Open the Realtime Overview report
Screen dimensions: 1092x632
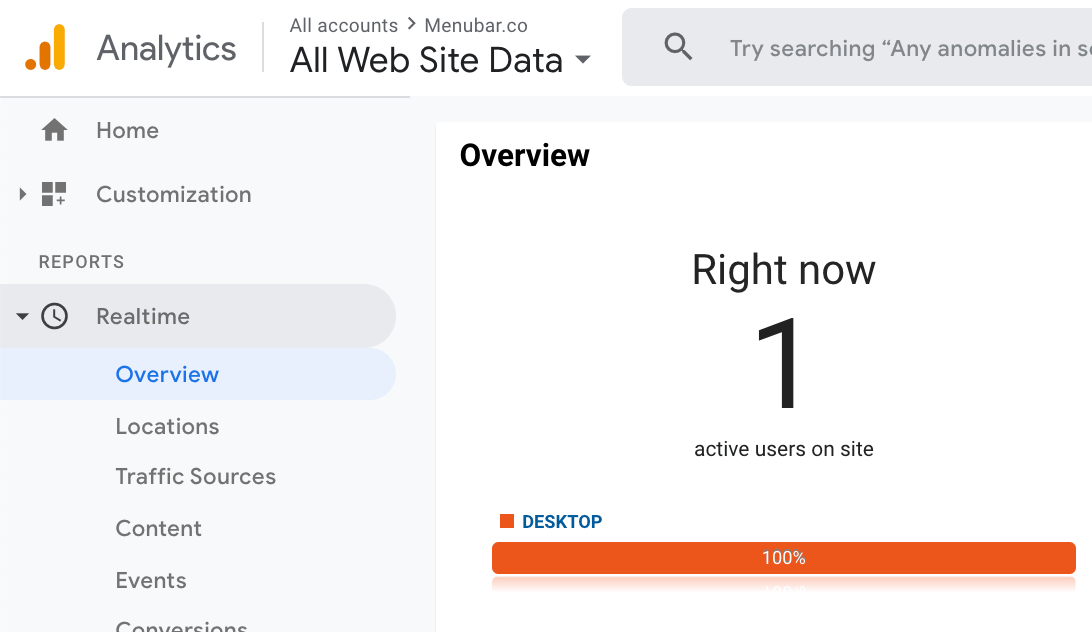(167, 374)
